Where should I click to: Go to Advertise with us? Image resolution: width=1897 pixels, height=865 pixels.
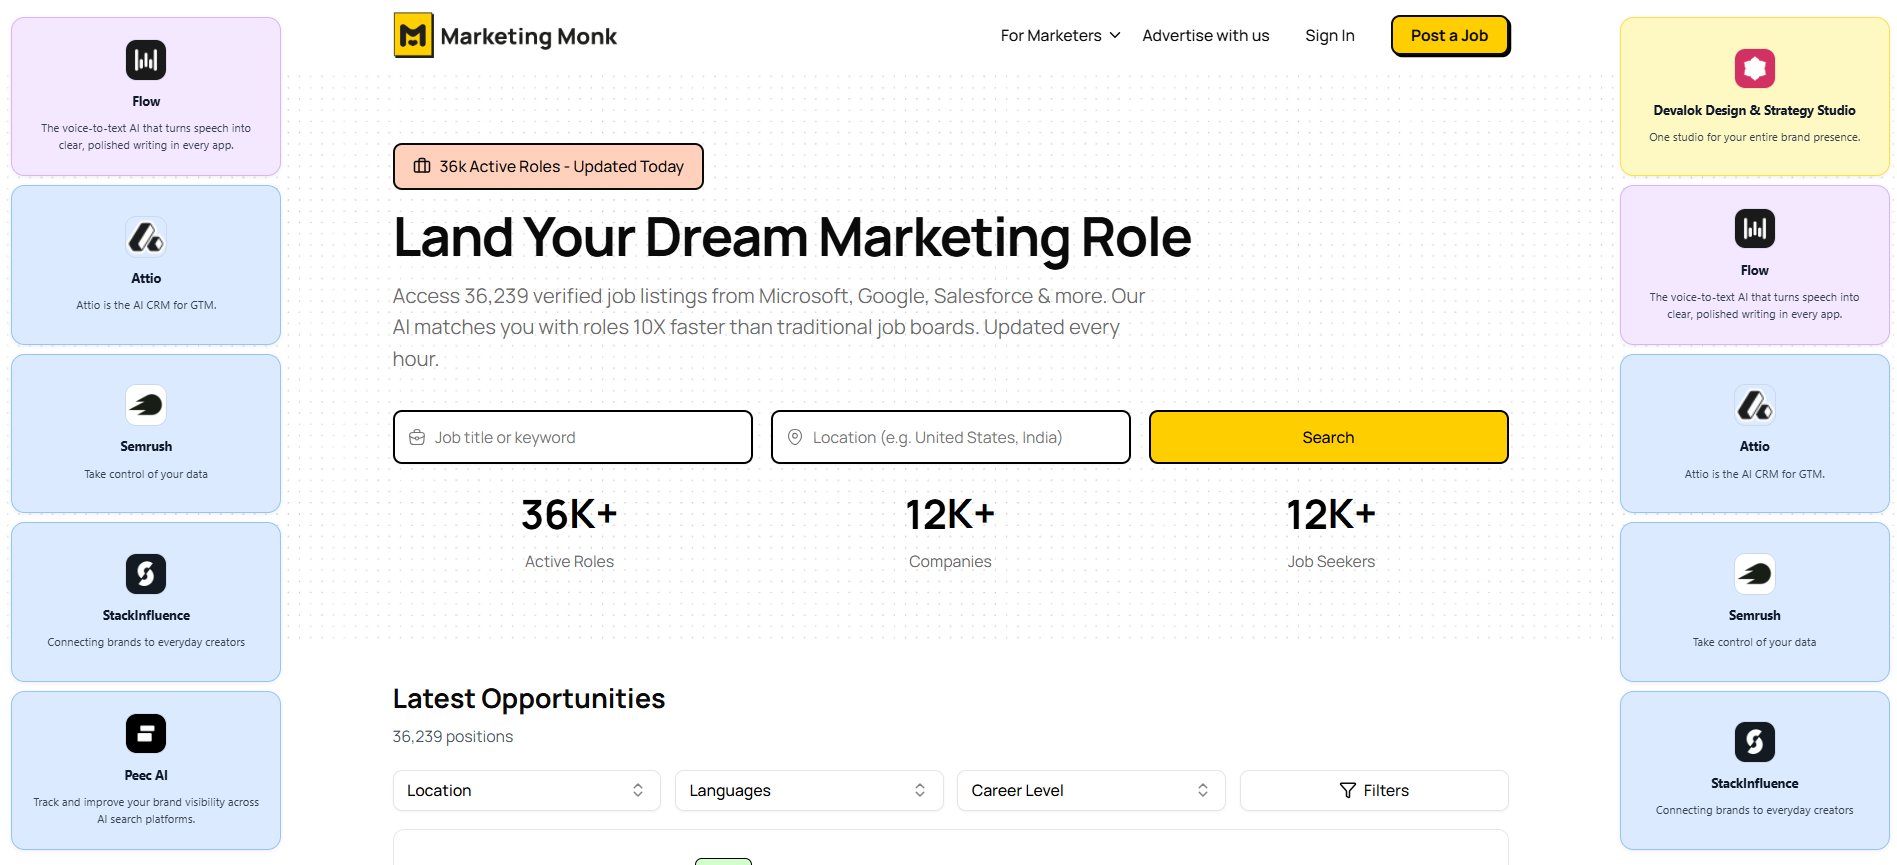click(1205, 35)
